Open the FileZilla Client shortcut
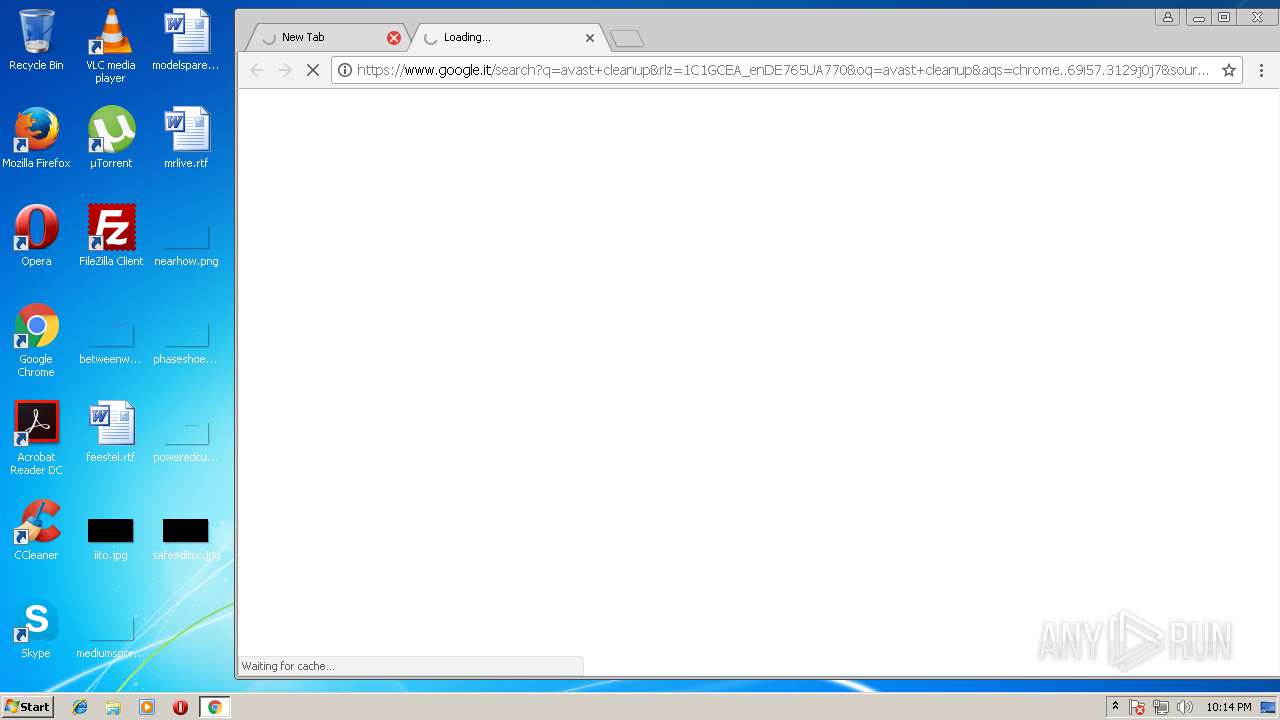Viewport: 1280px width, 720px height. pyautogui.click(x=110, y=236)
